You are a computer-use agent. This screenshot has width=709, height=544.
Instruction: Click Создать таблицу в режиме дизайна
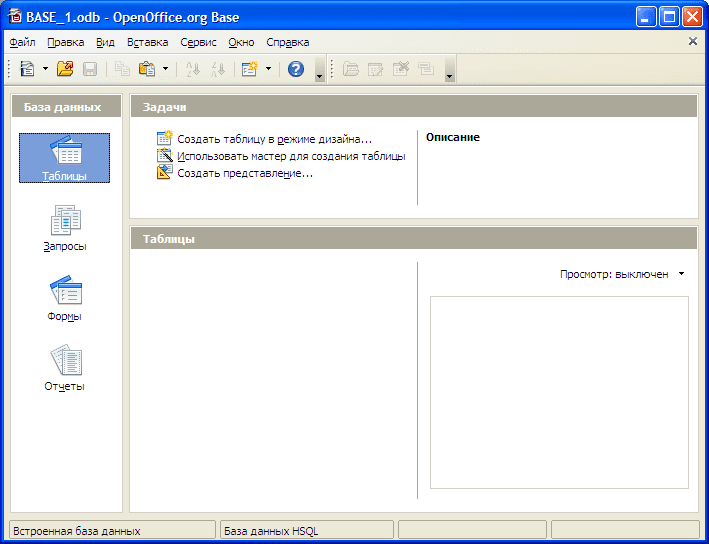tap(274, 139)
